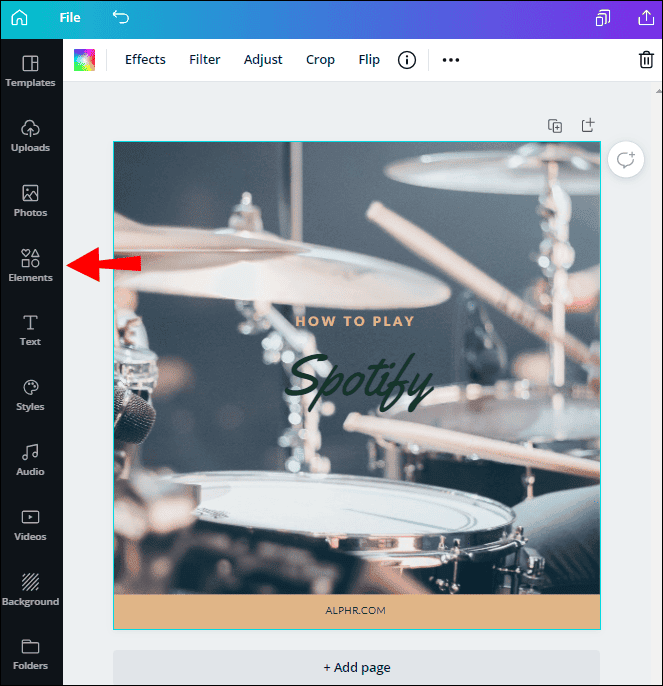663x686 pixels.
Task: Open the Uploads panel
Action: [x=30, y=136]
